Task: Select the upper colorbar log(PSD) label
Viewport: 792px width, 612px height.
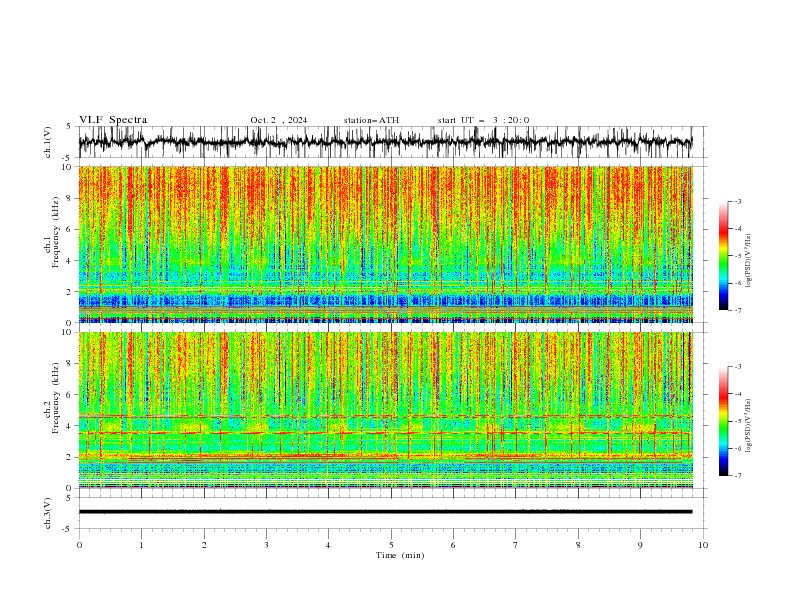Action: click(x=748, y=261)
